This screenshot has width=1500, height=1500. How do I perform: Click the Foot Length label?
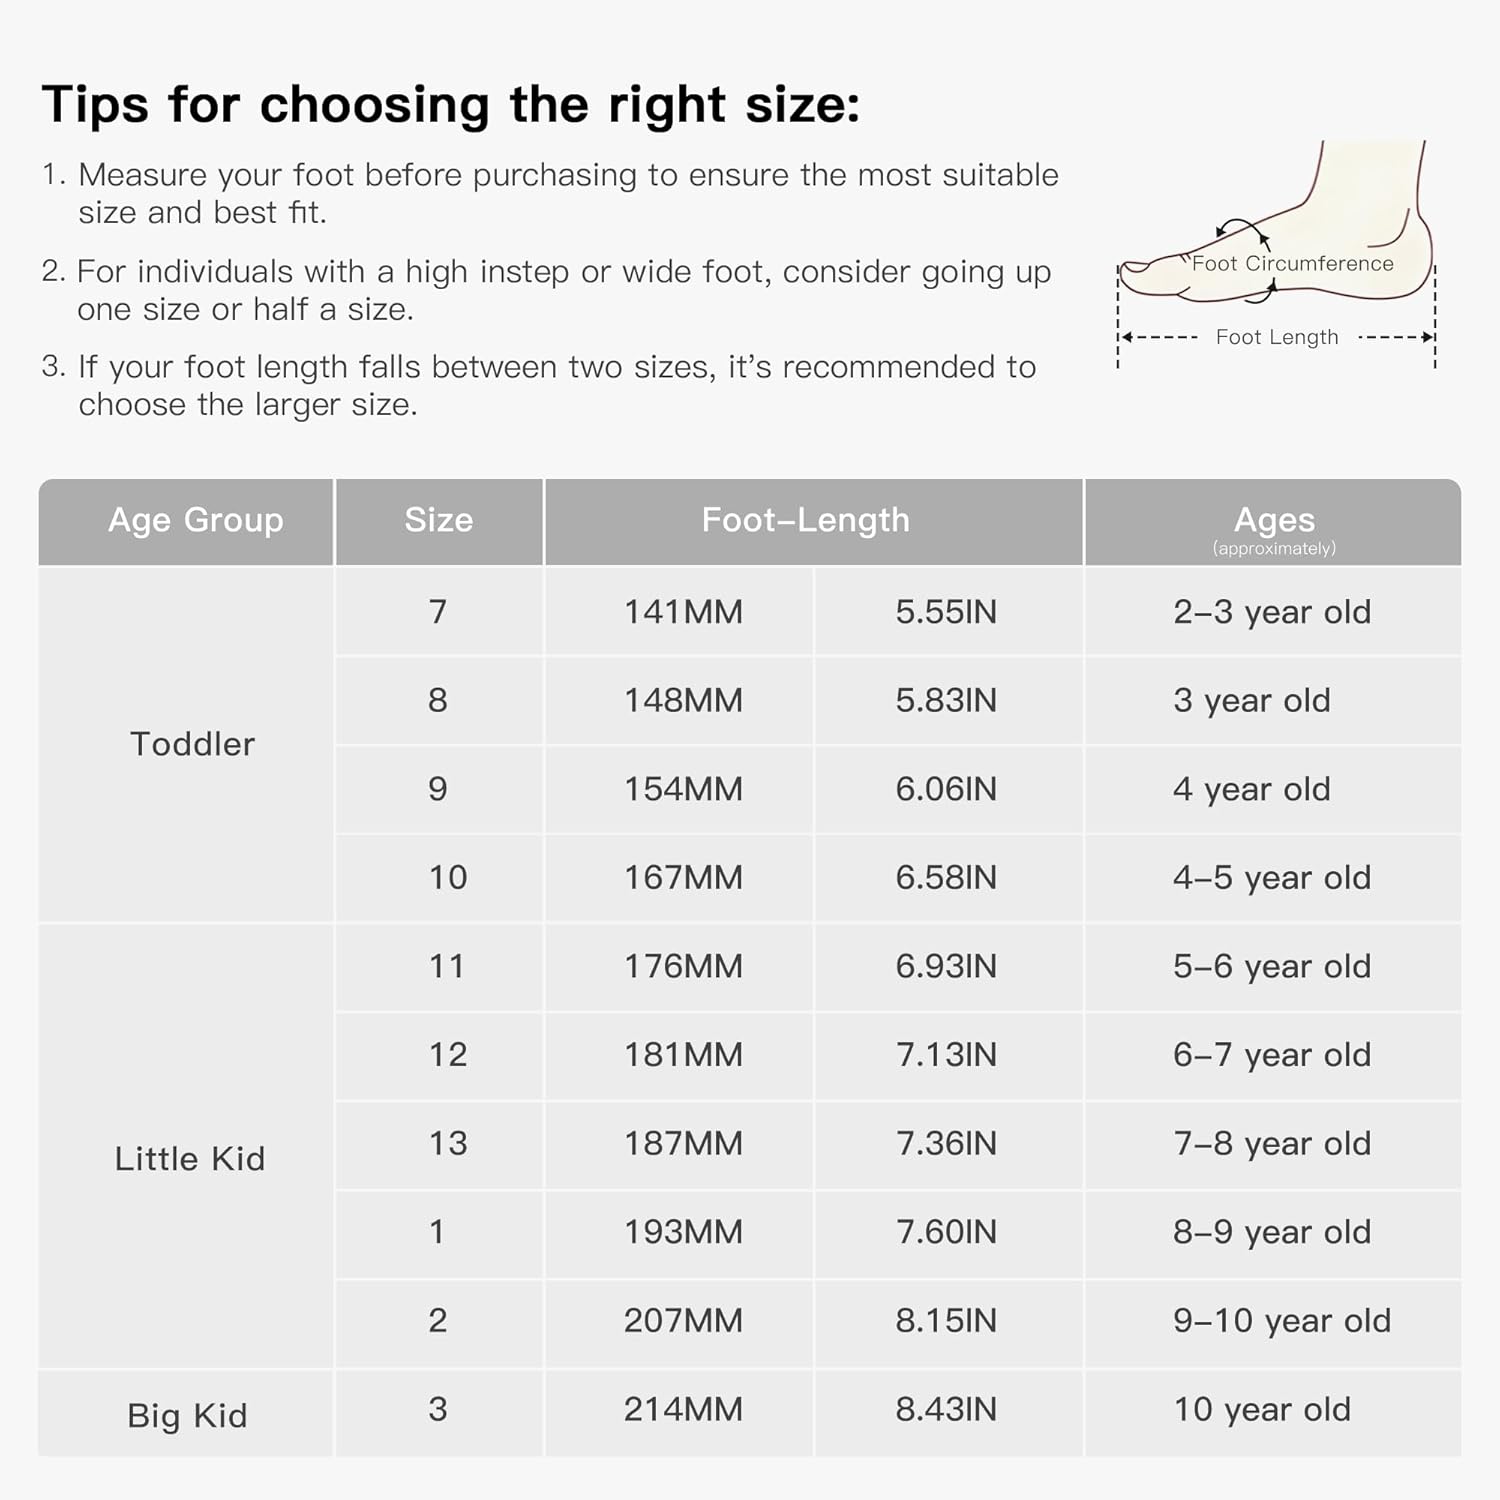(x=1277, y=338)
